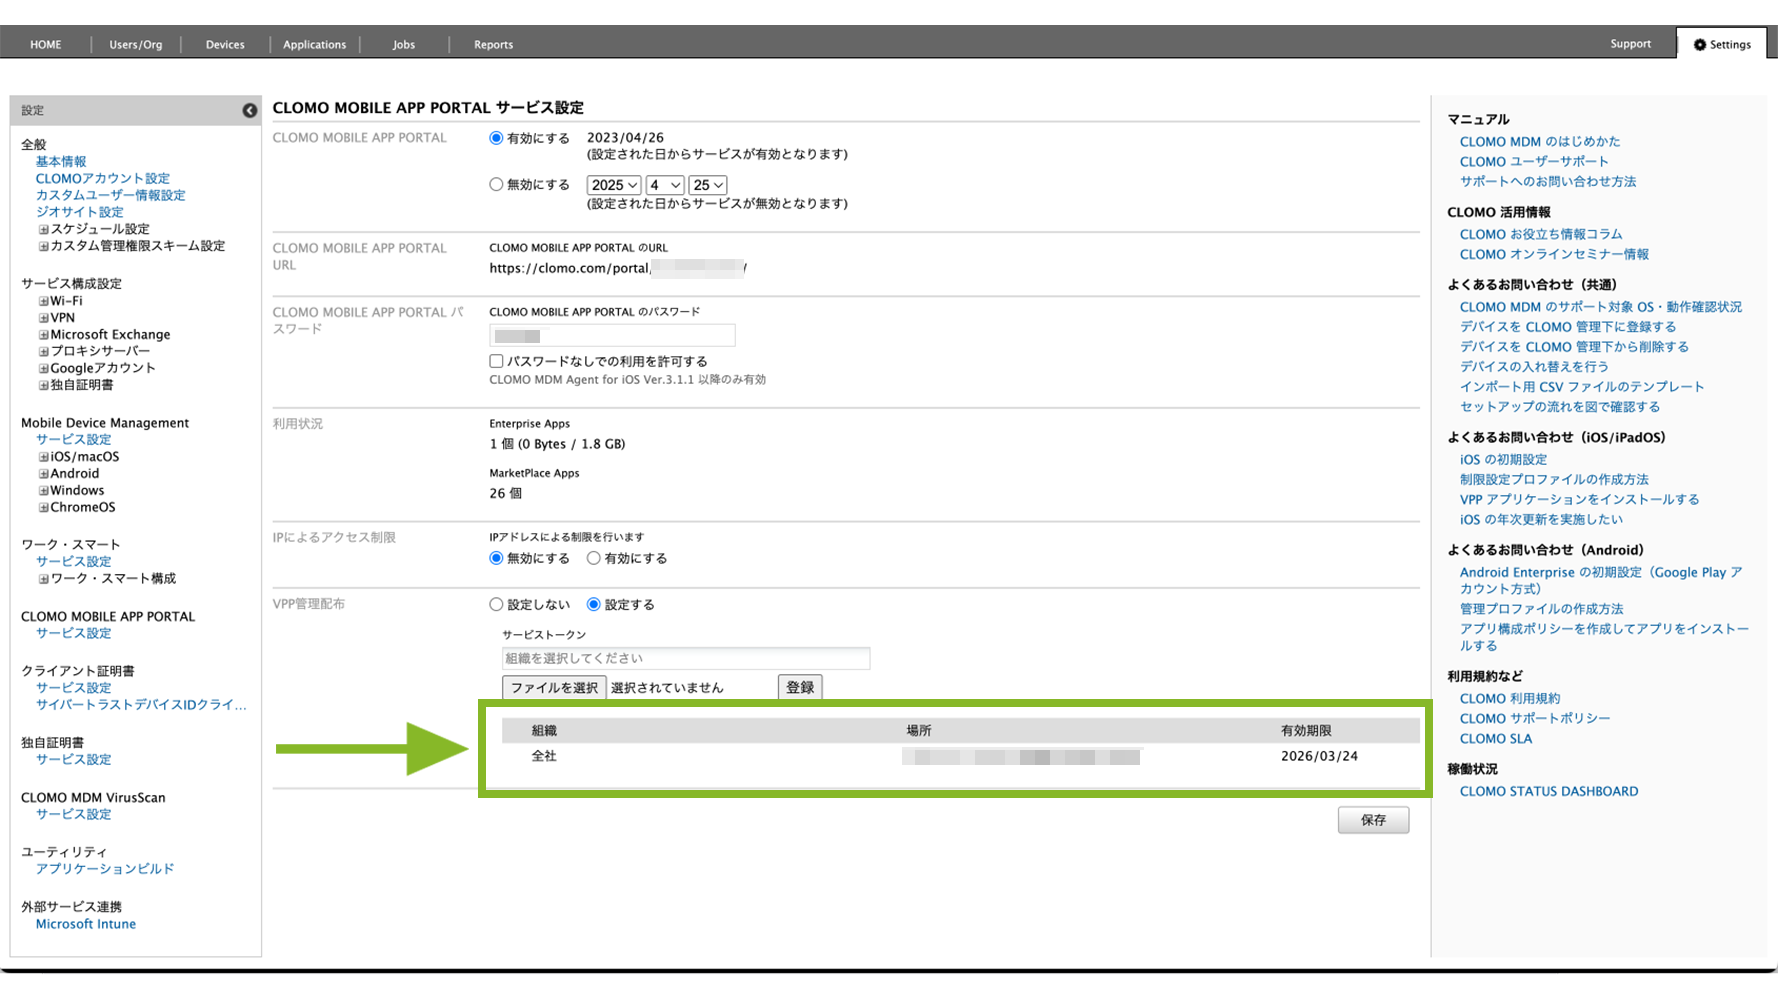
Task: Open the 管理プロファイルの作成方法 link
Action: [x=1541, y=609]
